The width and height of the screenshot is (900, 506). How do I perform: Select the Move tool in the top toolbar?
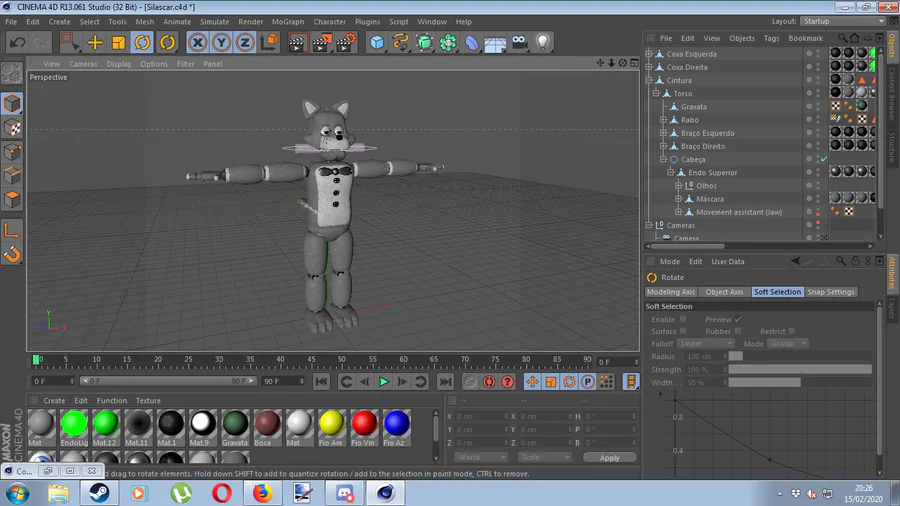[x=95, y=42]
